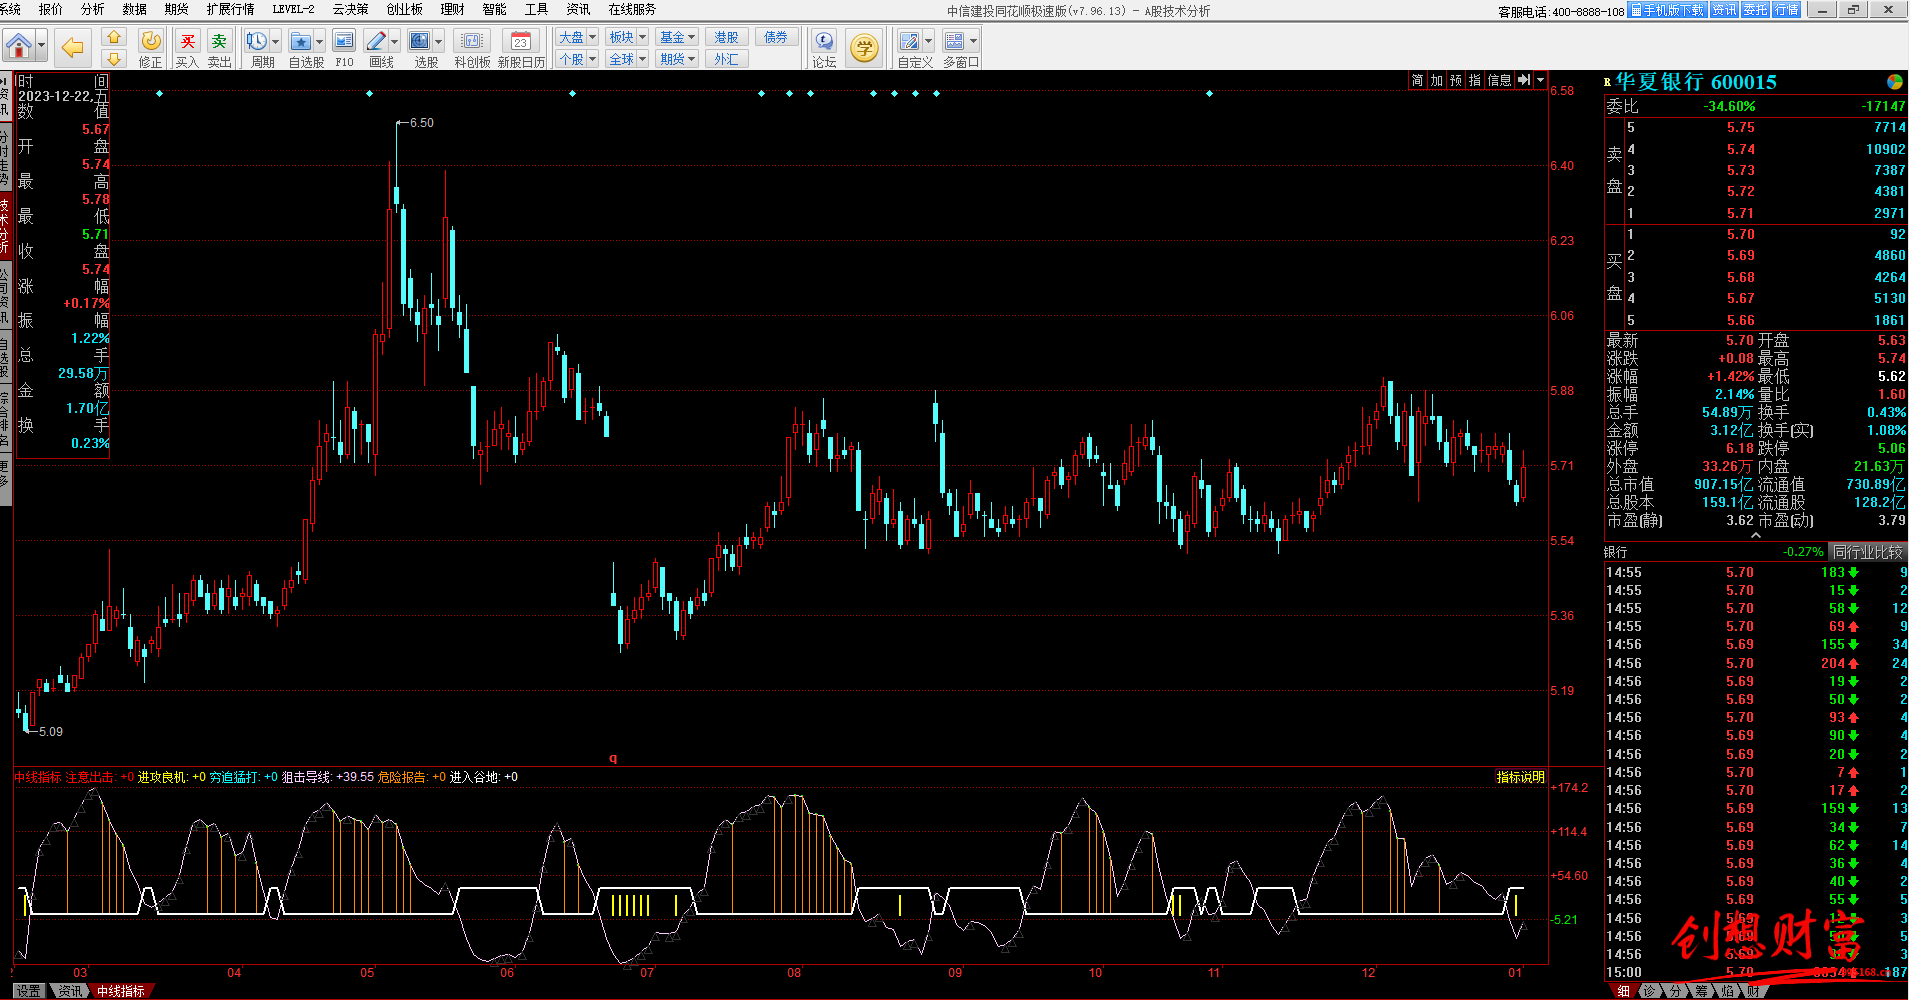The image size is (1910, 1000).
Task: Open the 基金 fund dropdown
Action: [x=677, y=37]
